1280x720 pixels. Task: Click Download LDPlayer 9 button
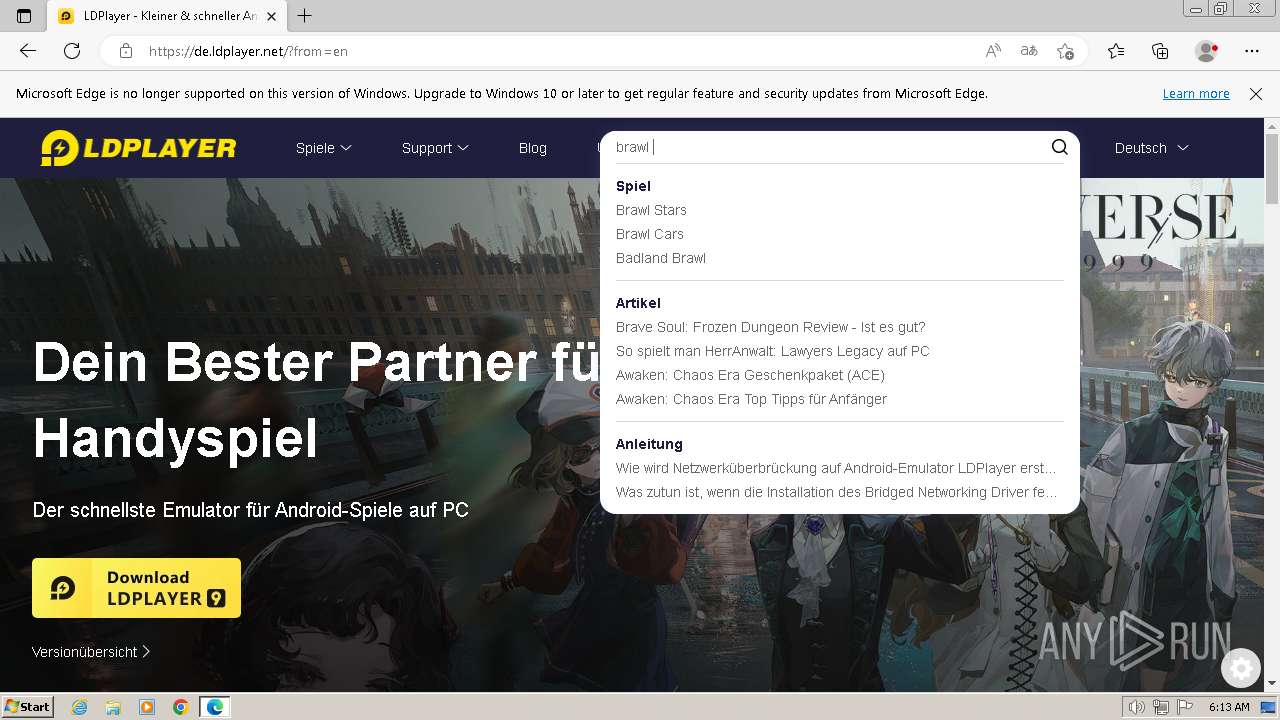point(136,588)
